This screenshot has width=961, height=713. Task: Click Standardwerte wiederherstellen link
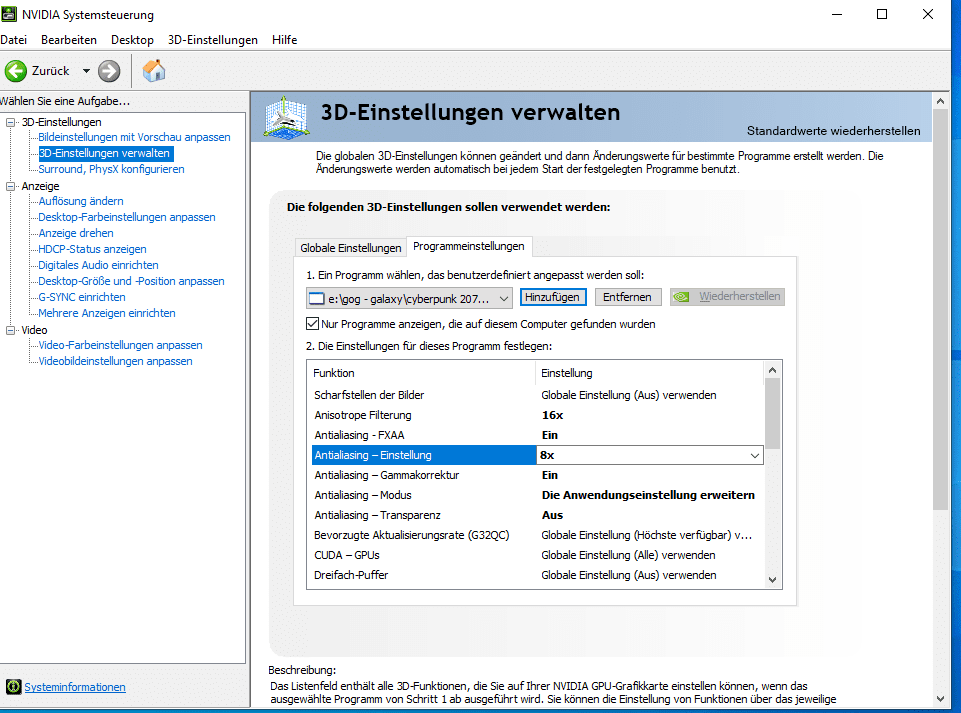tap(834, 131)
